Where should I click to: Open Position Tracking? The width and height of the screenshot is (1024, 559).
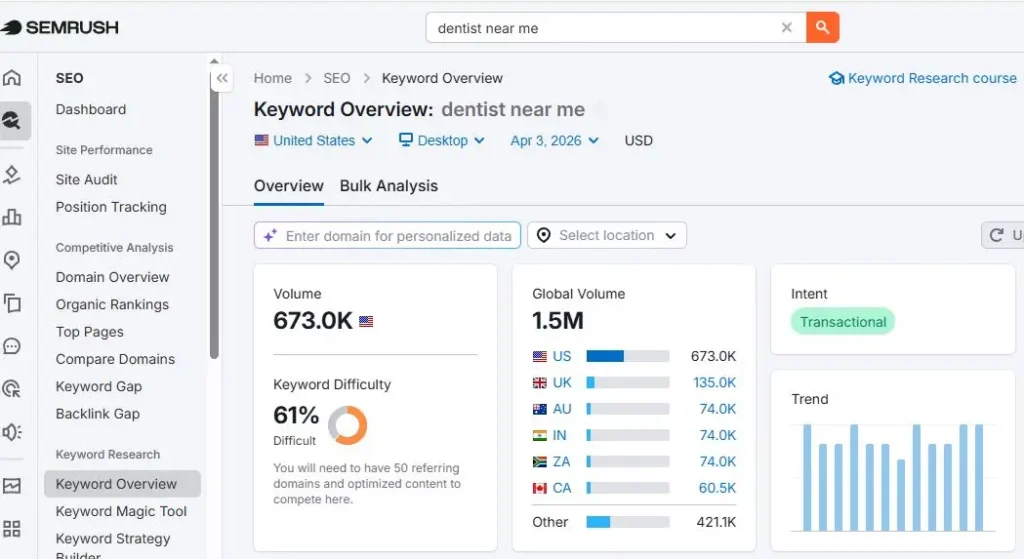pos(111,207)
